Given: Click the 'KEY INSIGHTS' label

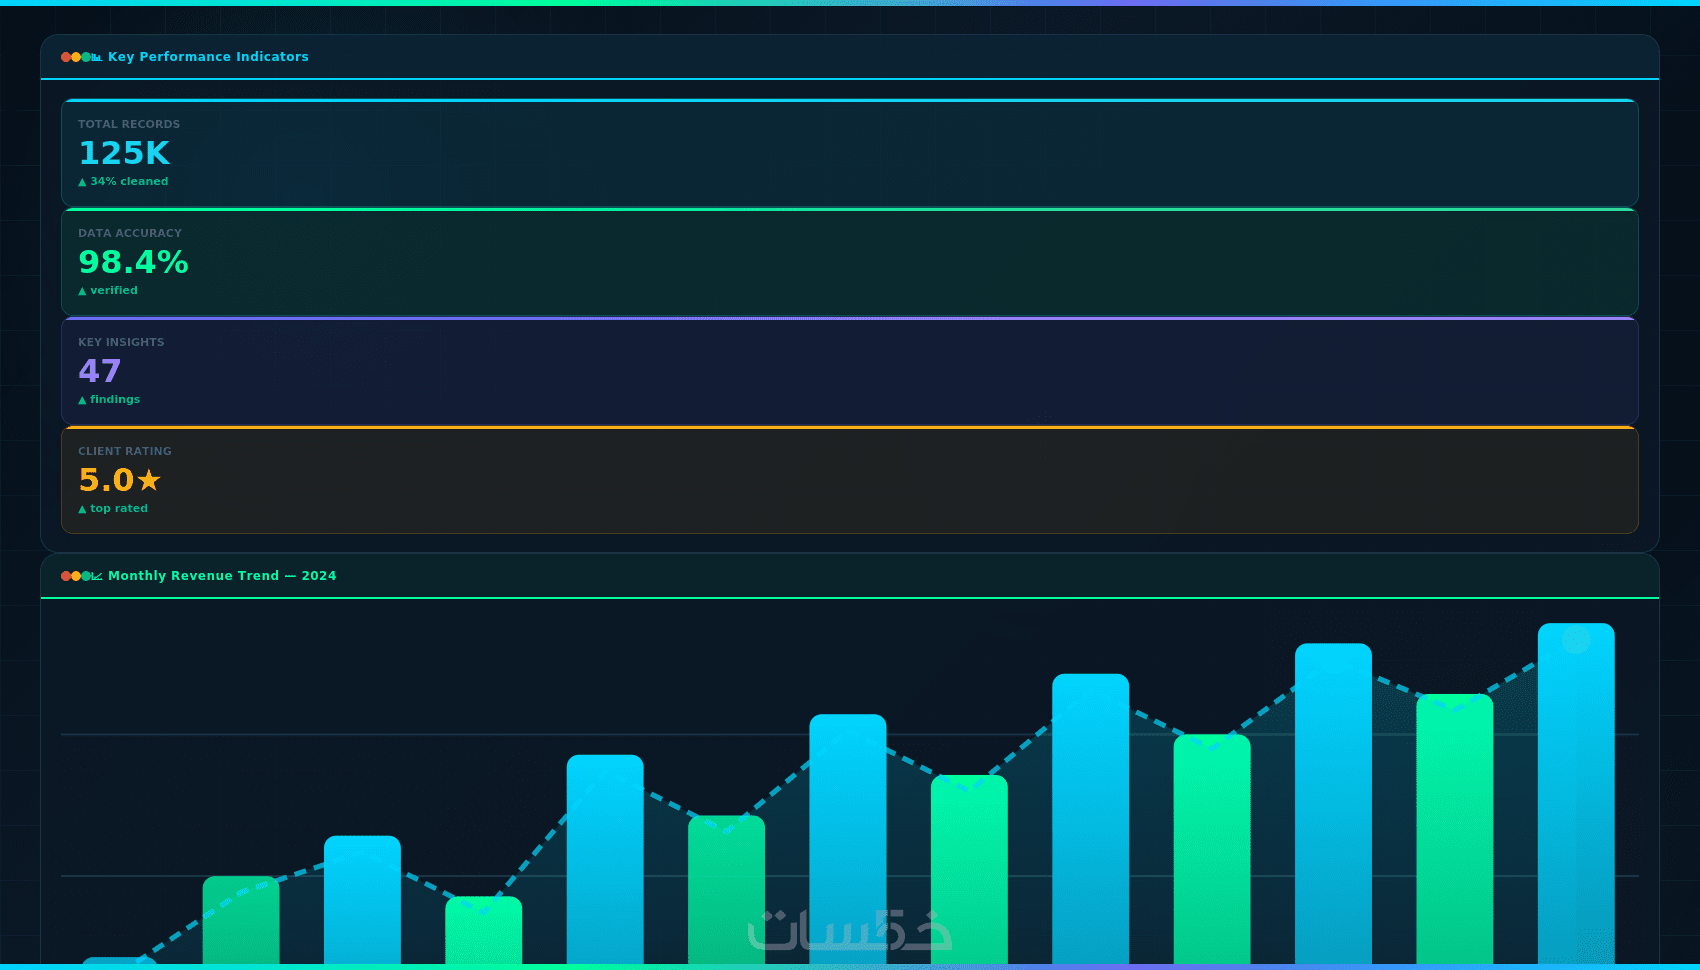Looking at the screenshot, I should pyautogui.click(x=121, y=342).
